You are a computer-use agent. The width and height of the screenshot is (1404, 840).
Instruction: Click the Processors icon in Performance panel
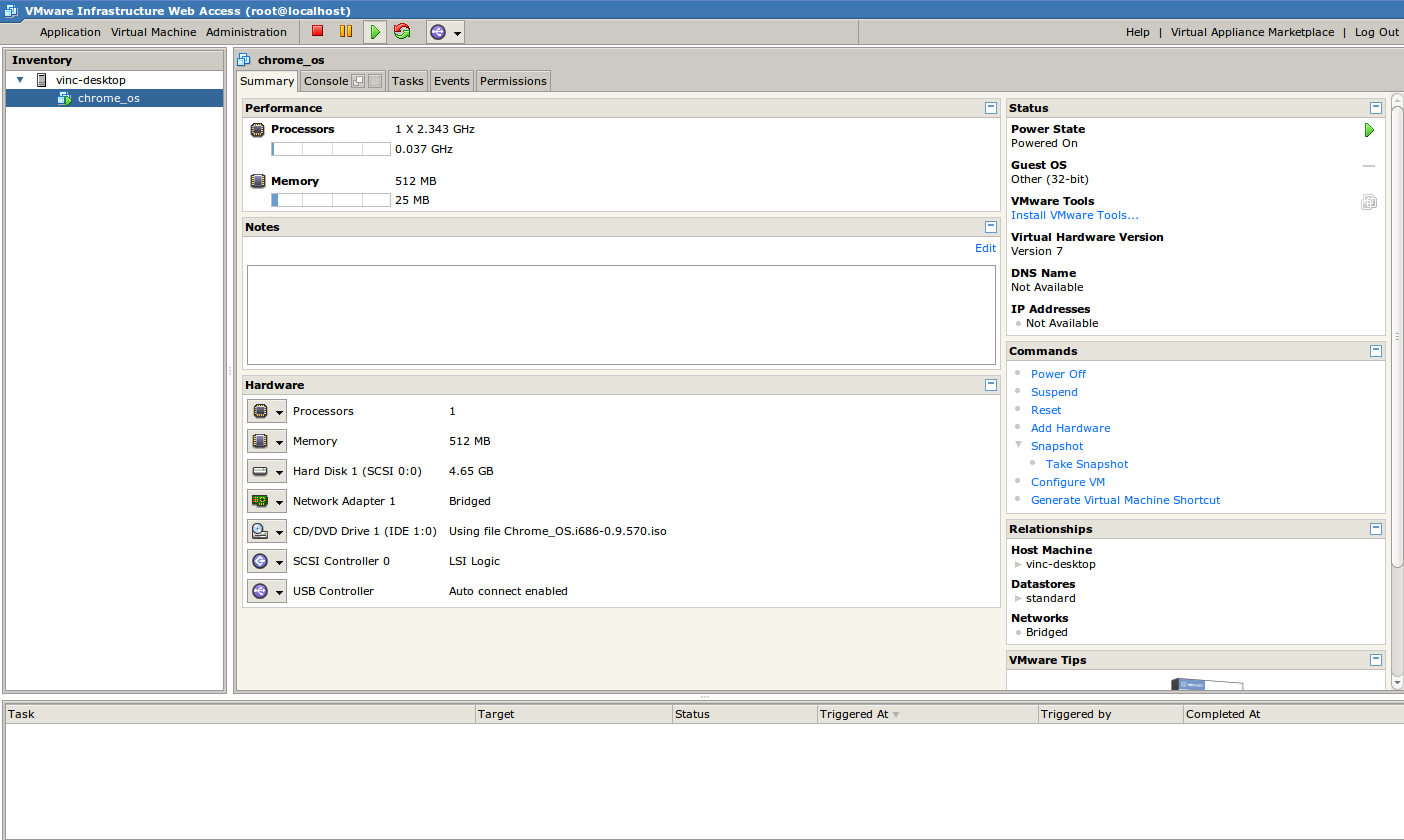click(x=257, y=130)
